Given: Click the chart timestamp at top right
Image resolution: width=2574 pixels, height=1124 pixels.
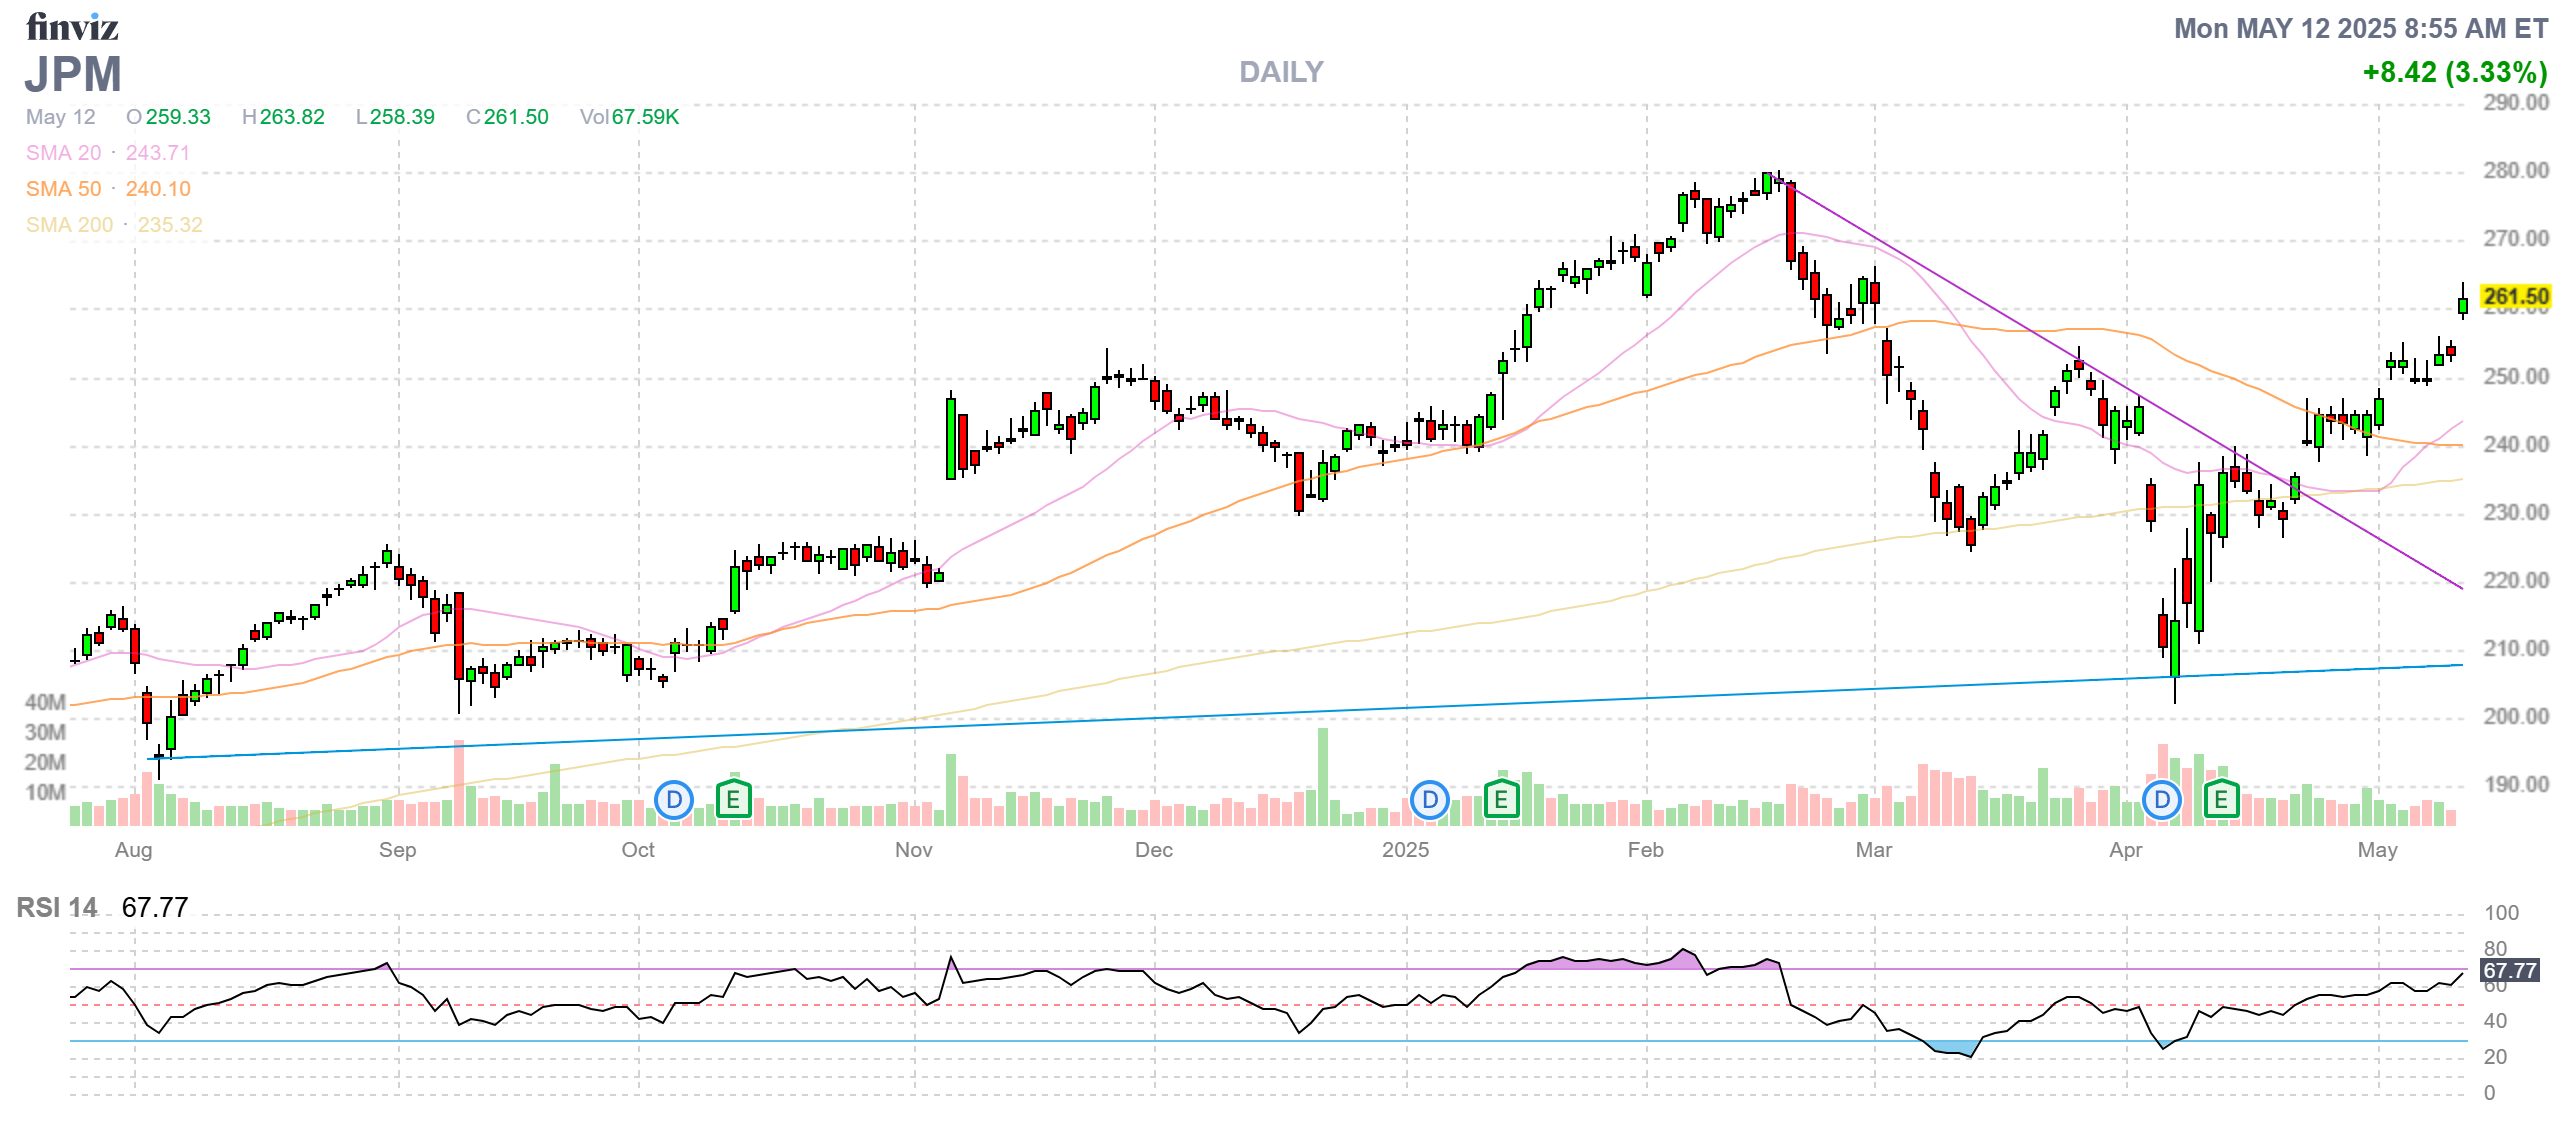Looking at the screenshot, I should 2360,29.
